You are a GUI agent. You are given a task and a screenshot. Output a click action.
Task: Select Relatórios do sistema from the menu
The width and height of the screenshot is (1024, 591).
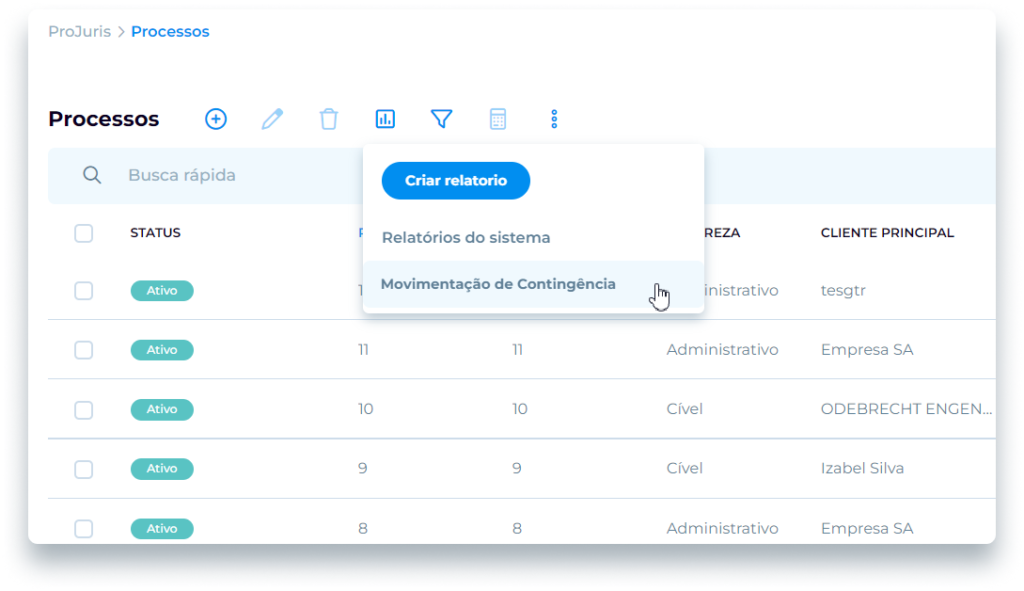click(466, 237)
